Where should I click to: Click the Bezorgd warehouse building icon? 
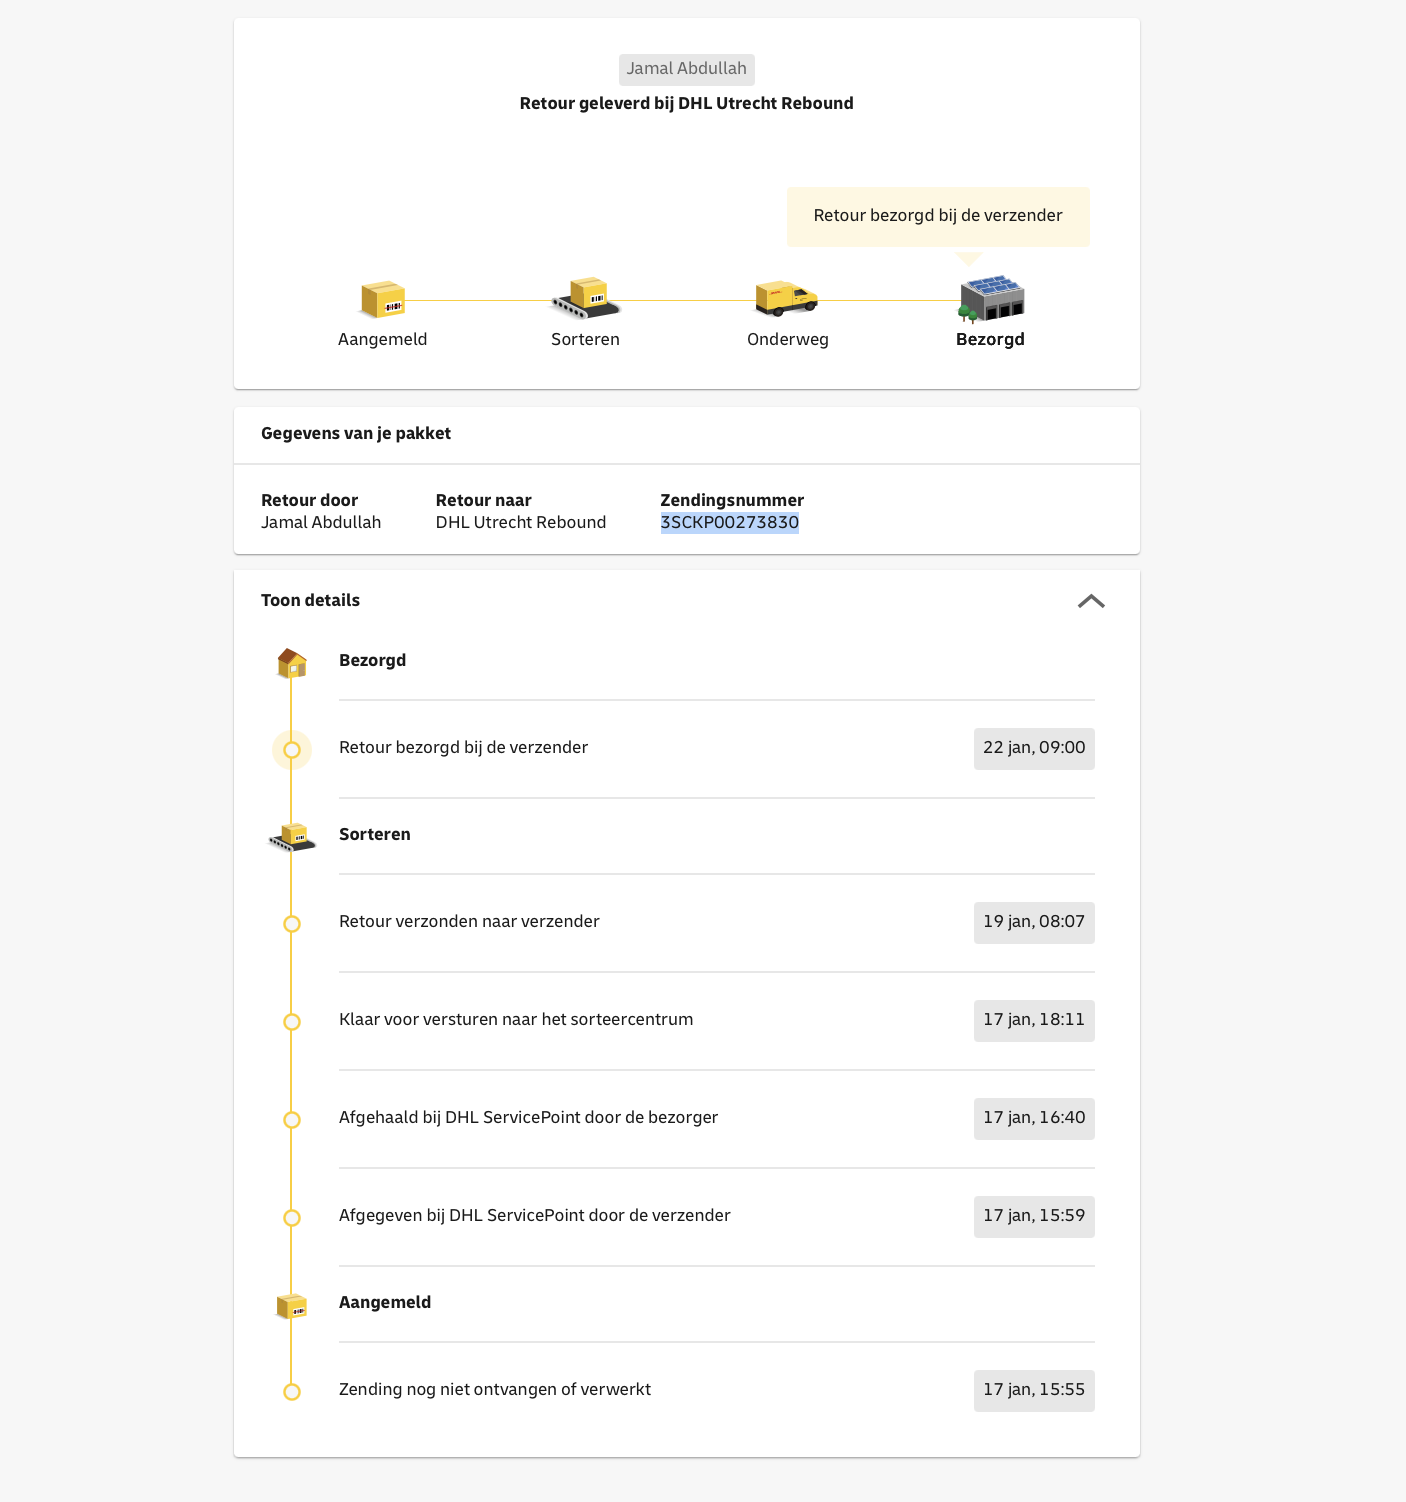click(x=990, y=299)
